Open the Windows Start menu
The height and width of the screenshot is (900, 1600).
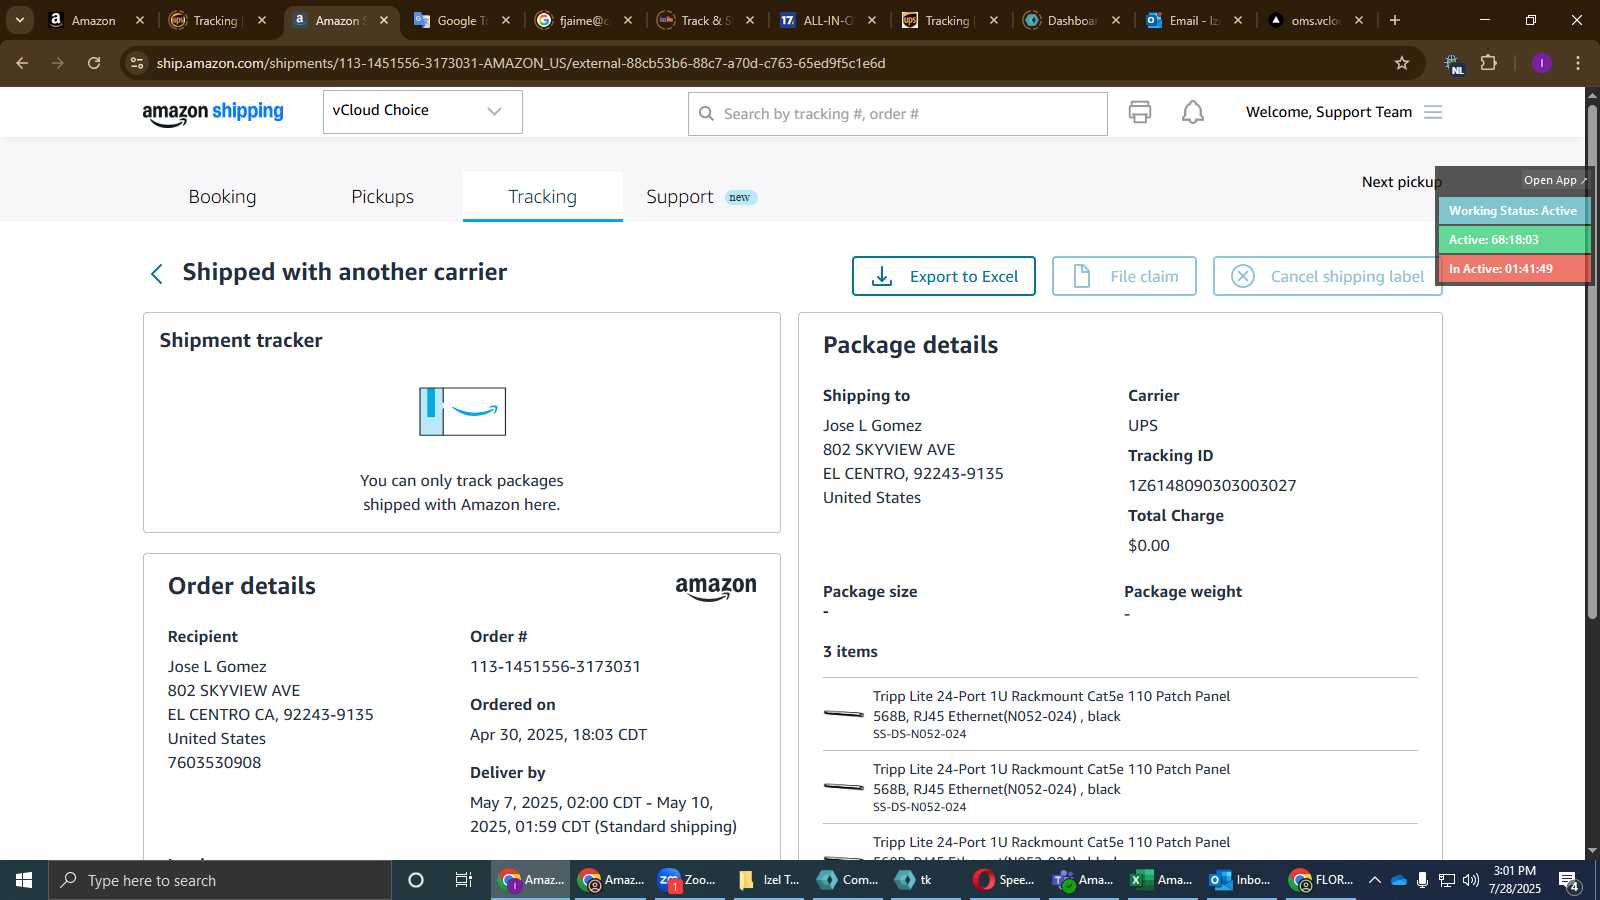click(24, 880)
